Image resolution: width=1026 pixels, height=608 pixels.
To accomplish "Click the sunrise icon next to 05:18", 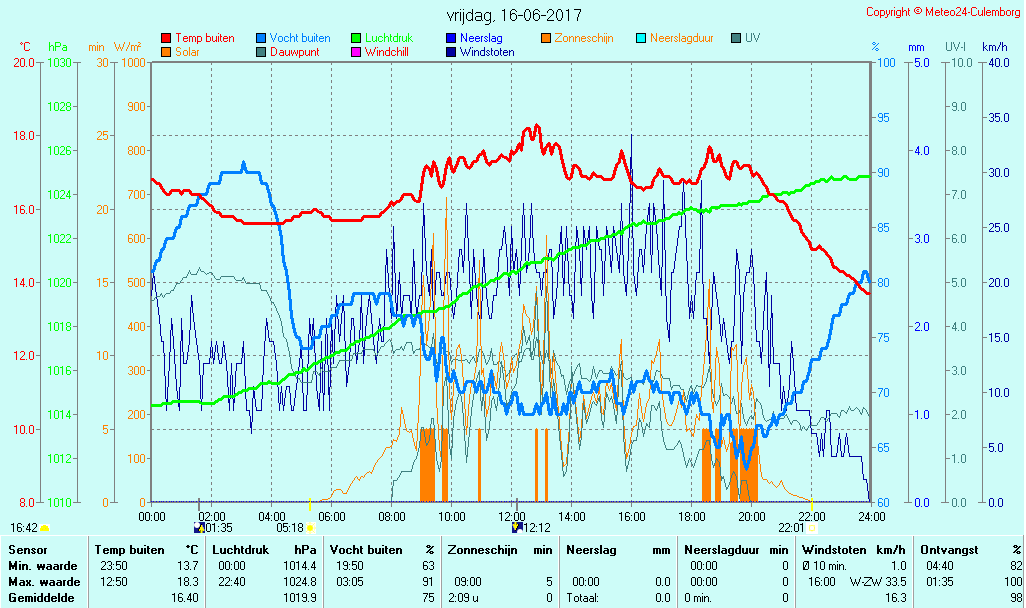I will pos(310,527).
